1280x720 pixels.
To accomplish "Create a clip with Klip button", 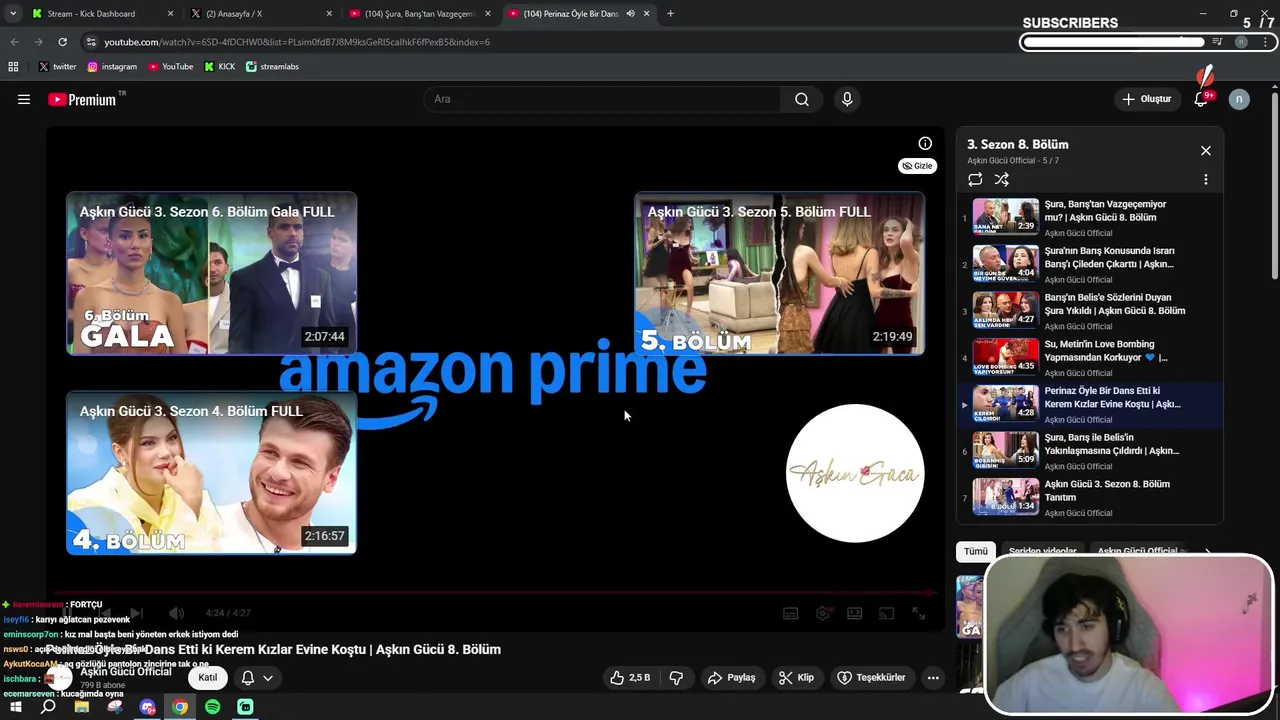I will click(x=796, y=678).
